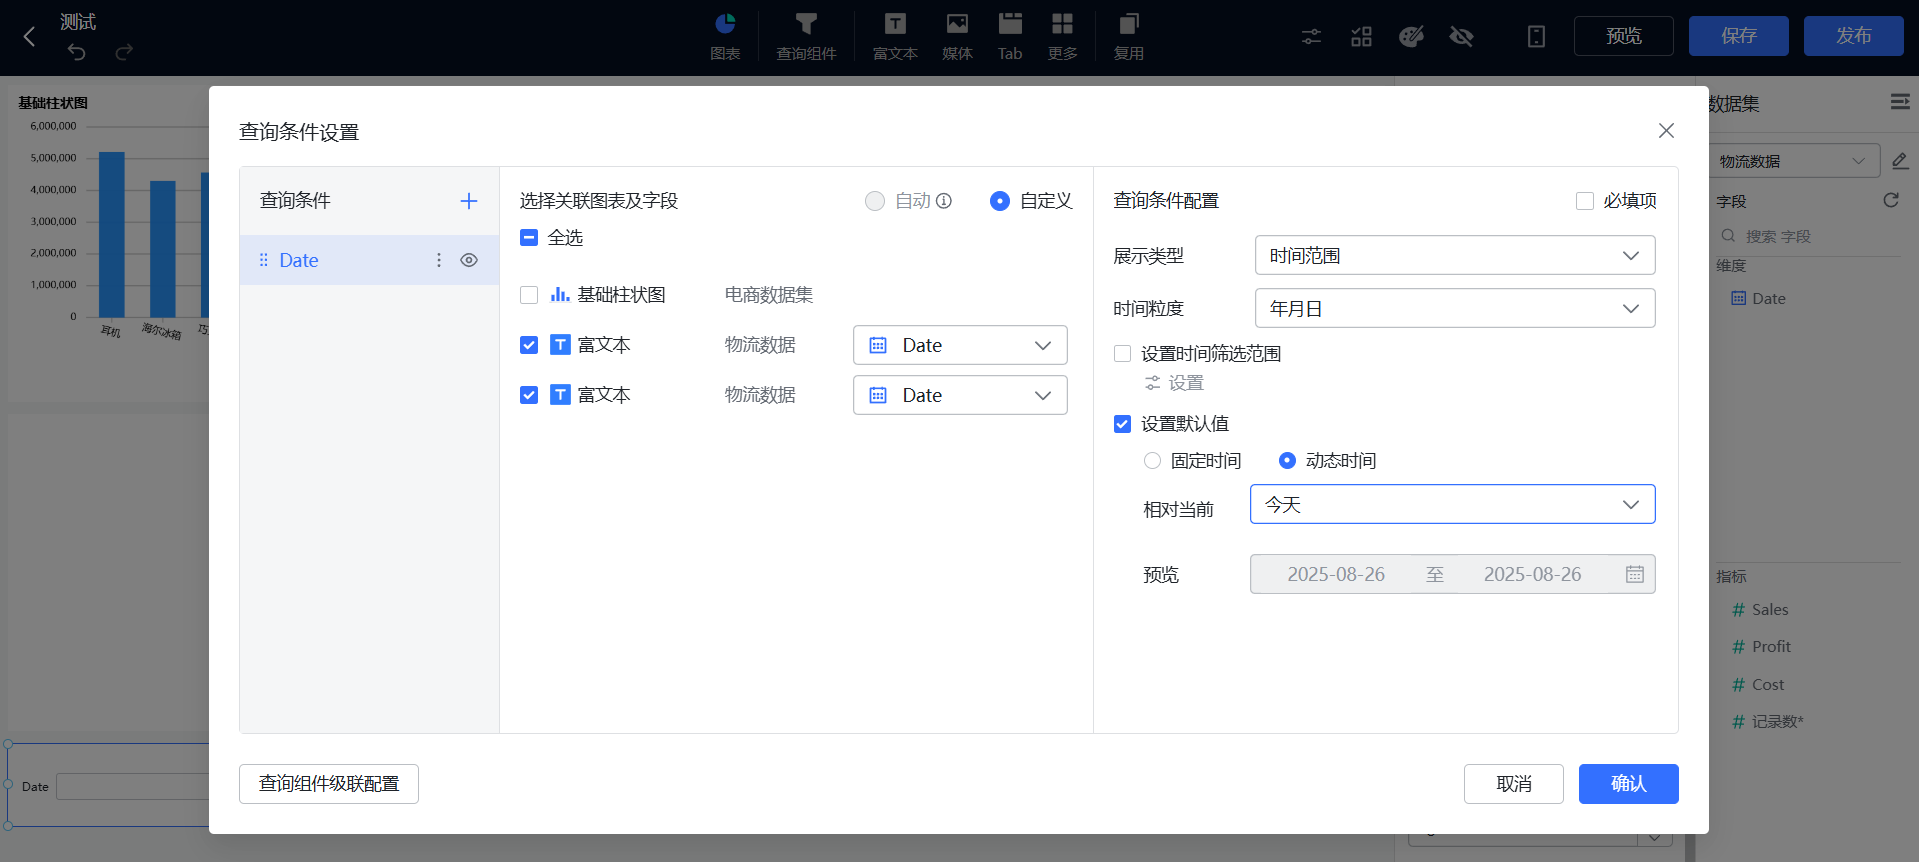The width and height of the screenshot is (1919, 862).
Task: Click the 预览 preview button
Action: (x=1624, y=36)
